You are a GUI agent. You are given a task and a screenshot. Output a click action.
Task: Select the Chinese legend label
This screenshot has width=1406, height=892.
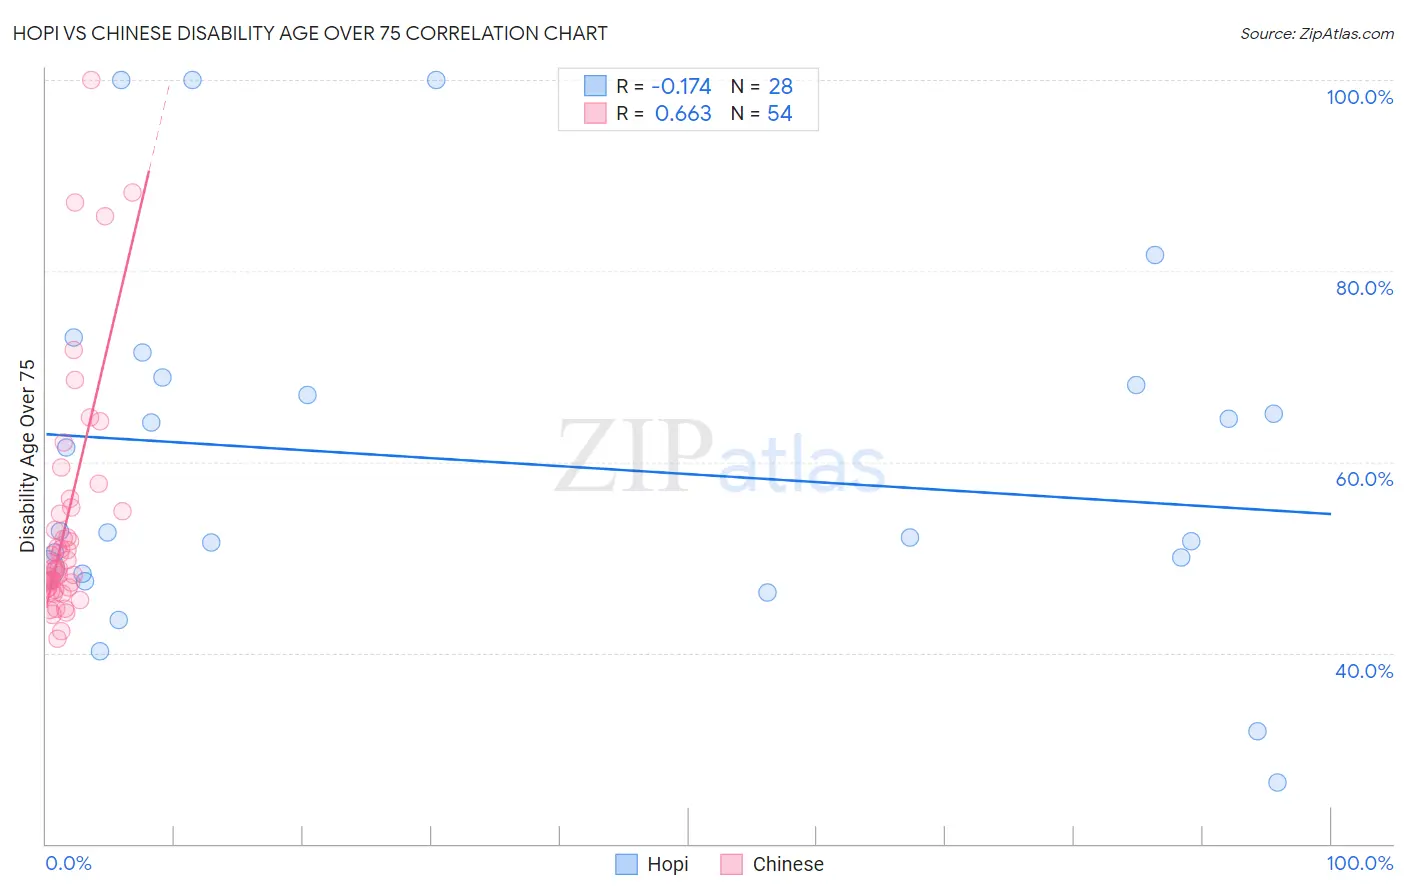click(788, 864)
